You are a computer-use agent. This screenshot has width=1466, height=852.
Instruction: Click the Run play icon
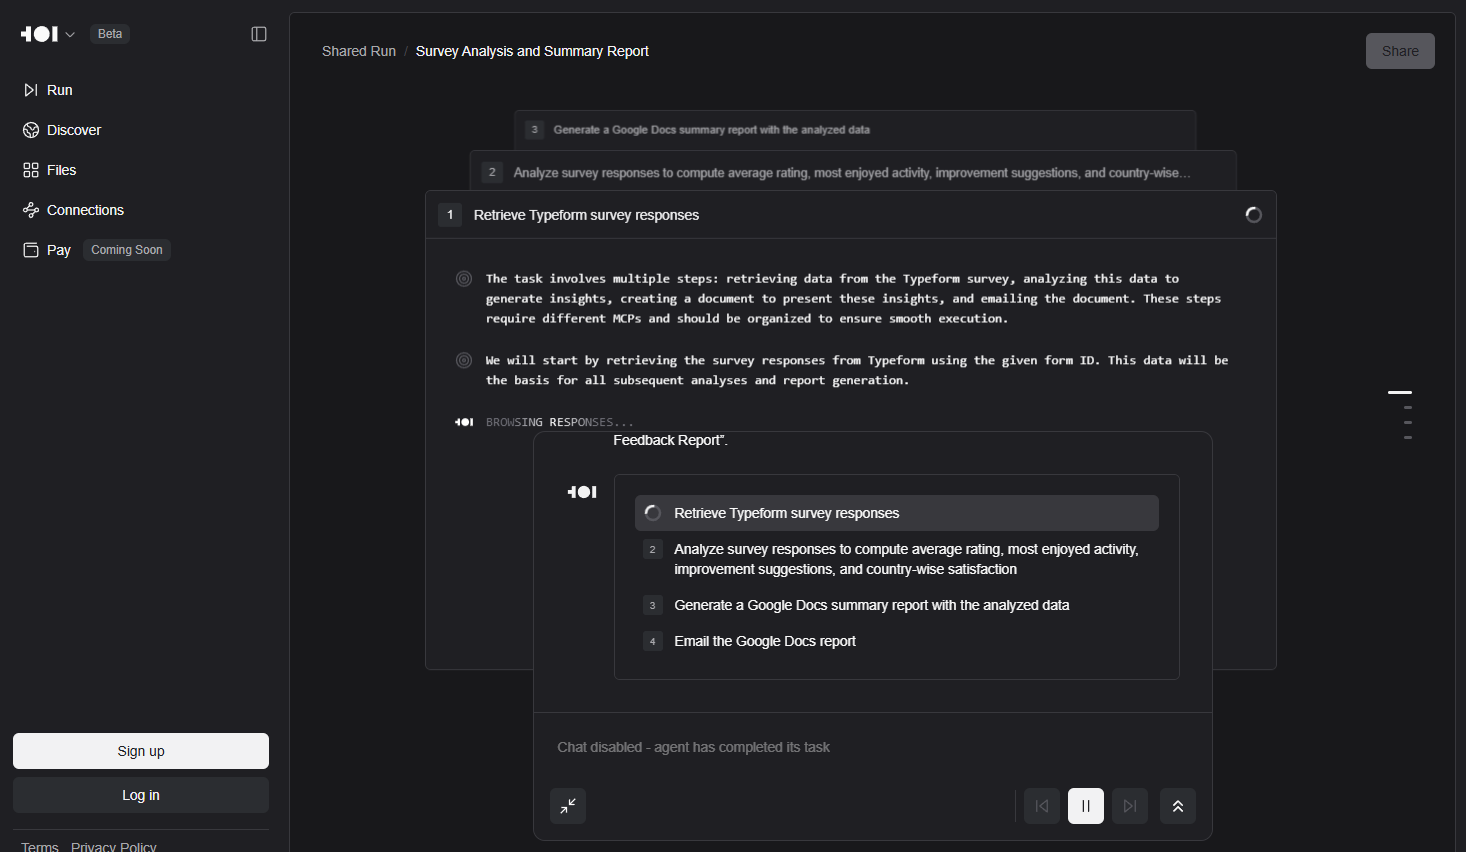tap(31, 90)
